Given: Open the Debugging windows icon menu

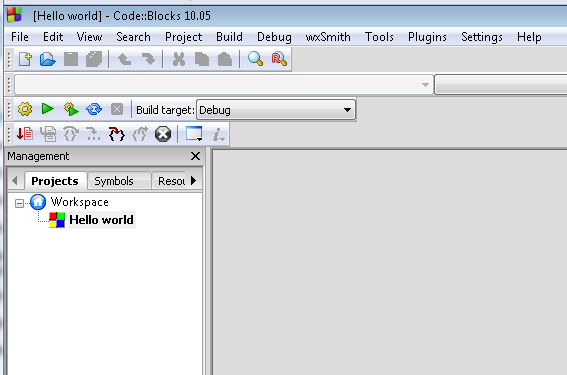Looking at the screenshot, I should [x=194, y=134].
